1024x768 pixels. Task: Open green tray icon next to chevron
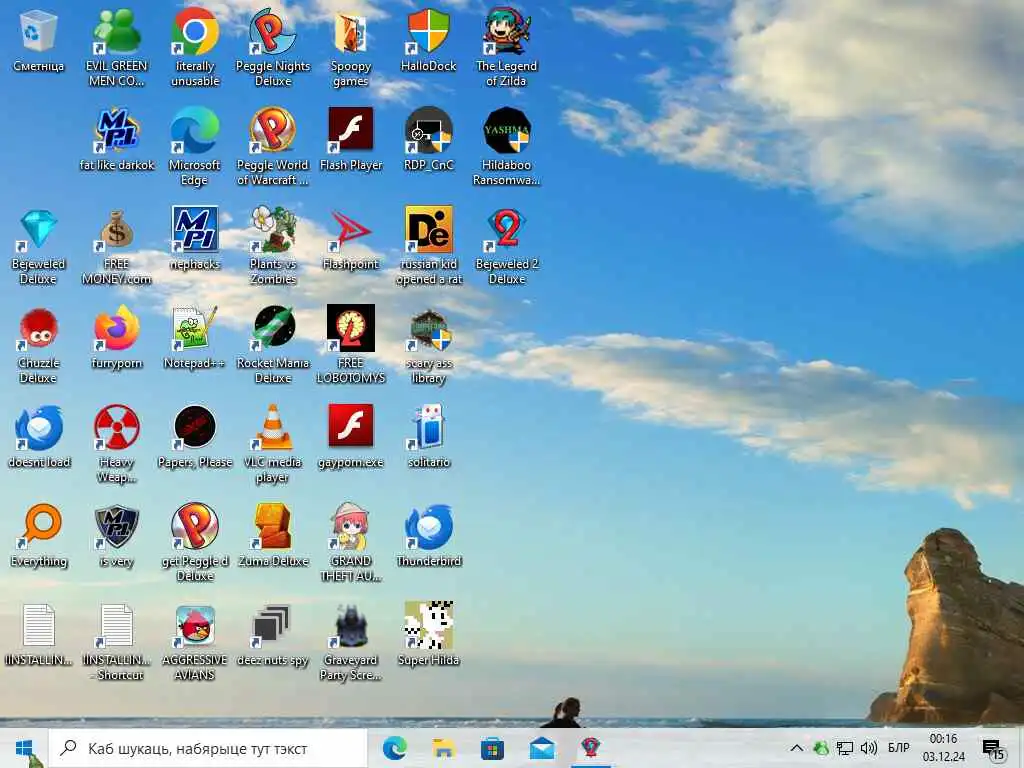coord(821,748)
